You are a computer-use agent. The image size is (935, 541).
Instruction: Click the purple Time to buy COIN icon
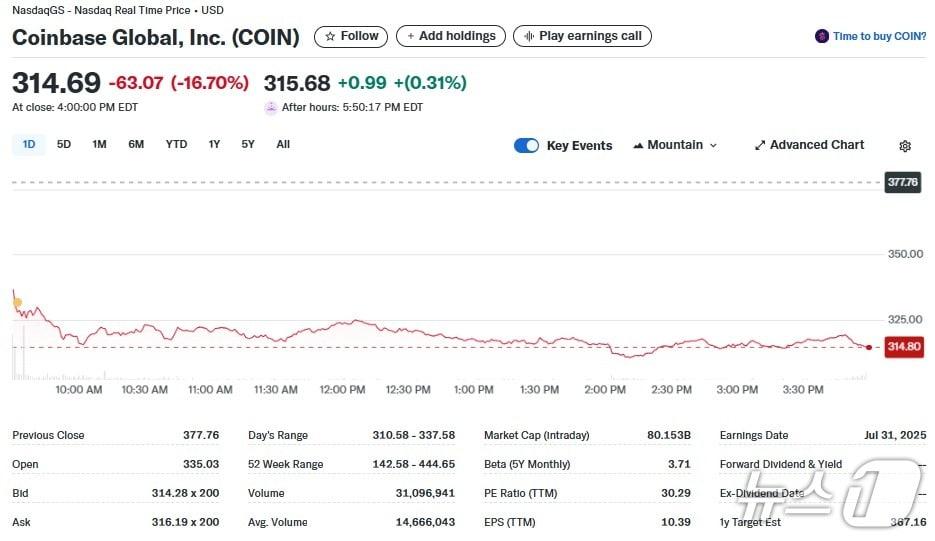822,36
